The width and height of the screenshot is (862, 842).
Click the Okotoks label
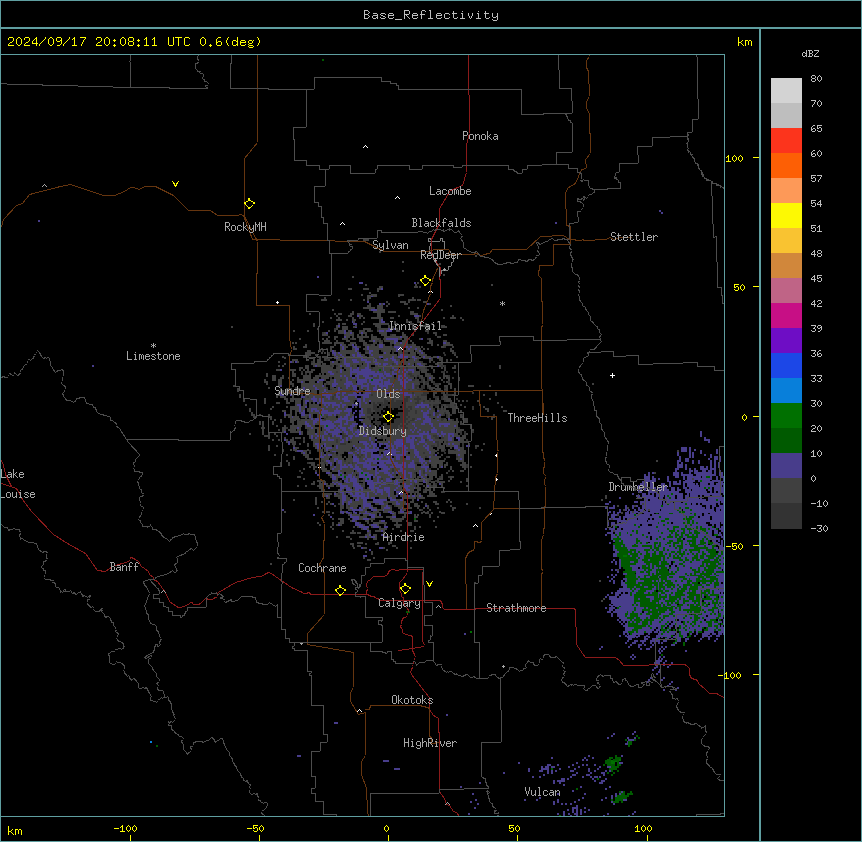412,700
